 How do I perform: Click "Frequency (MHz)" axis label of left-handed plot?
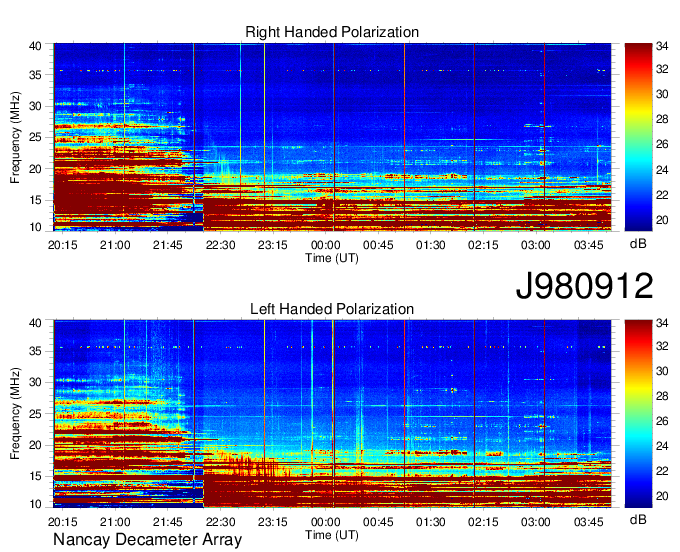(x=15, y=414)
